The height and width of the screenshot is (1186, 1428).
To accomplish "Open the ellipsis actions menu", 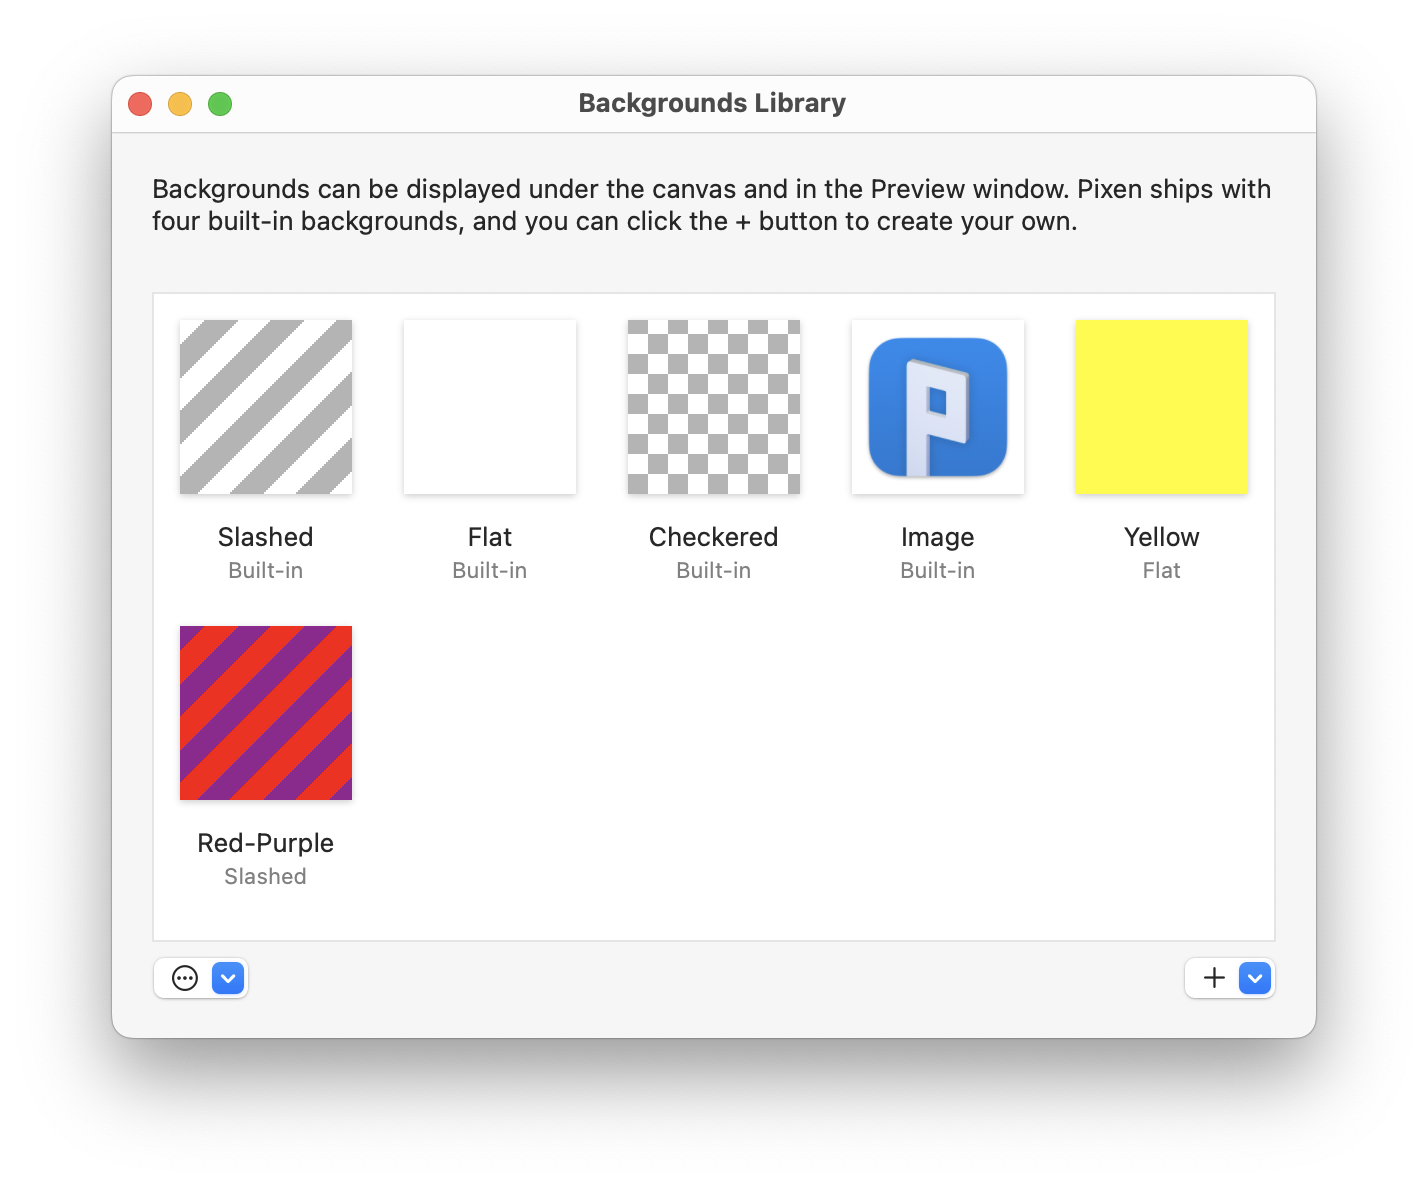I will [184, 978].
